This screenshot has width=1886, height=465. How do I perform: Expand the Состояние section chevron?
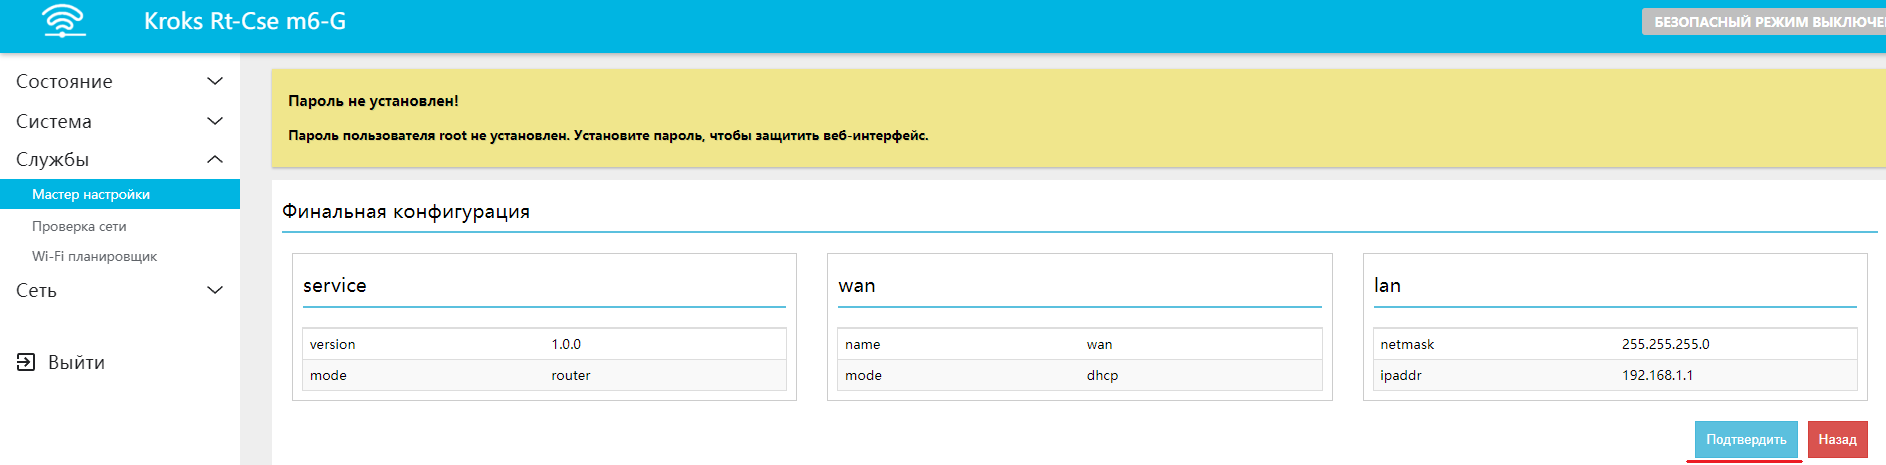[x=214, y=81]
